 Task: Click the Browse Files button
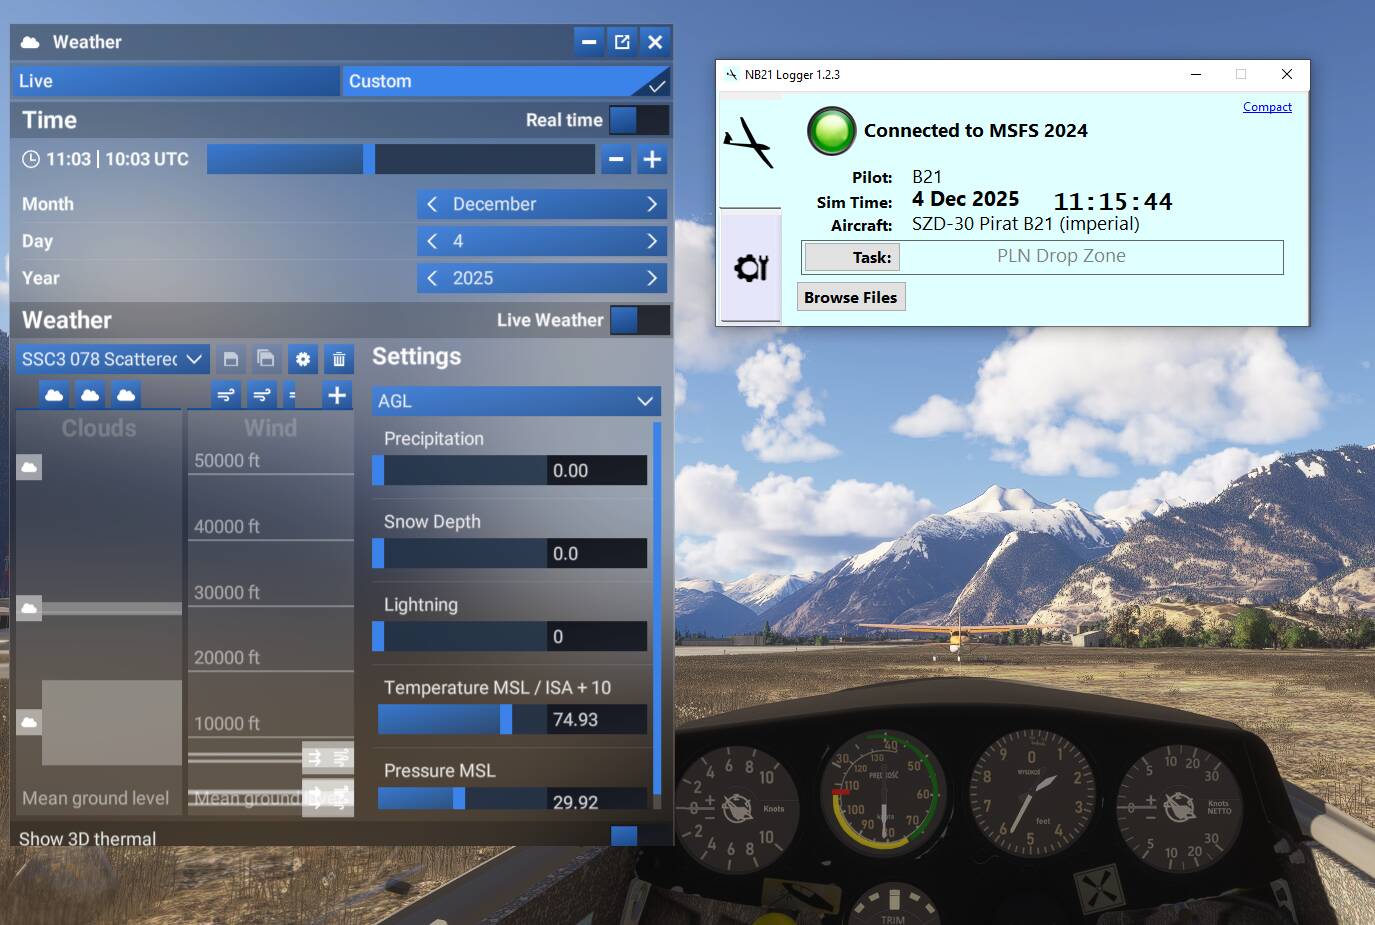click(851, 297)
